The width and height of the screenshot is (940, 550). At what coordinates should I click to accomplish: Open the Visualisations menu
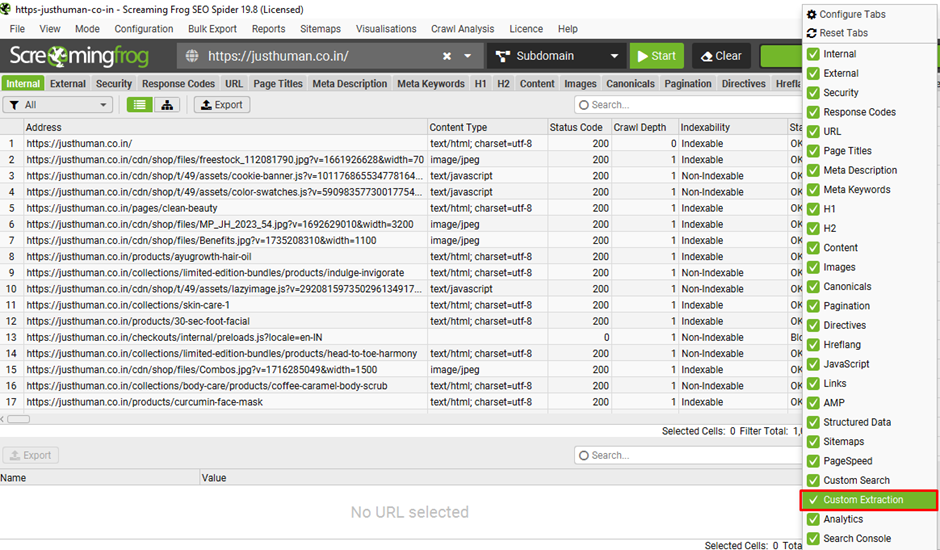pyautogui.click(x=386, y=29)
